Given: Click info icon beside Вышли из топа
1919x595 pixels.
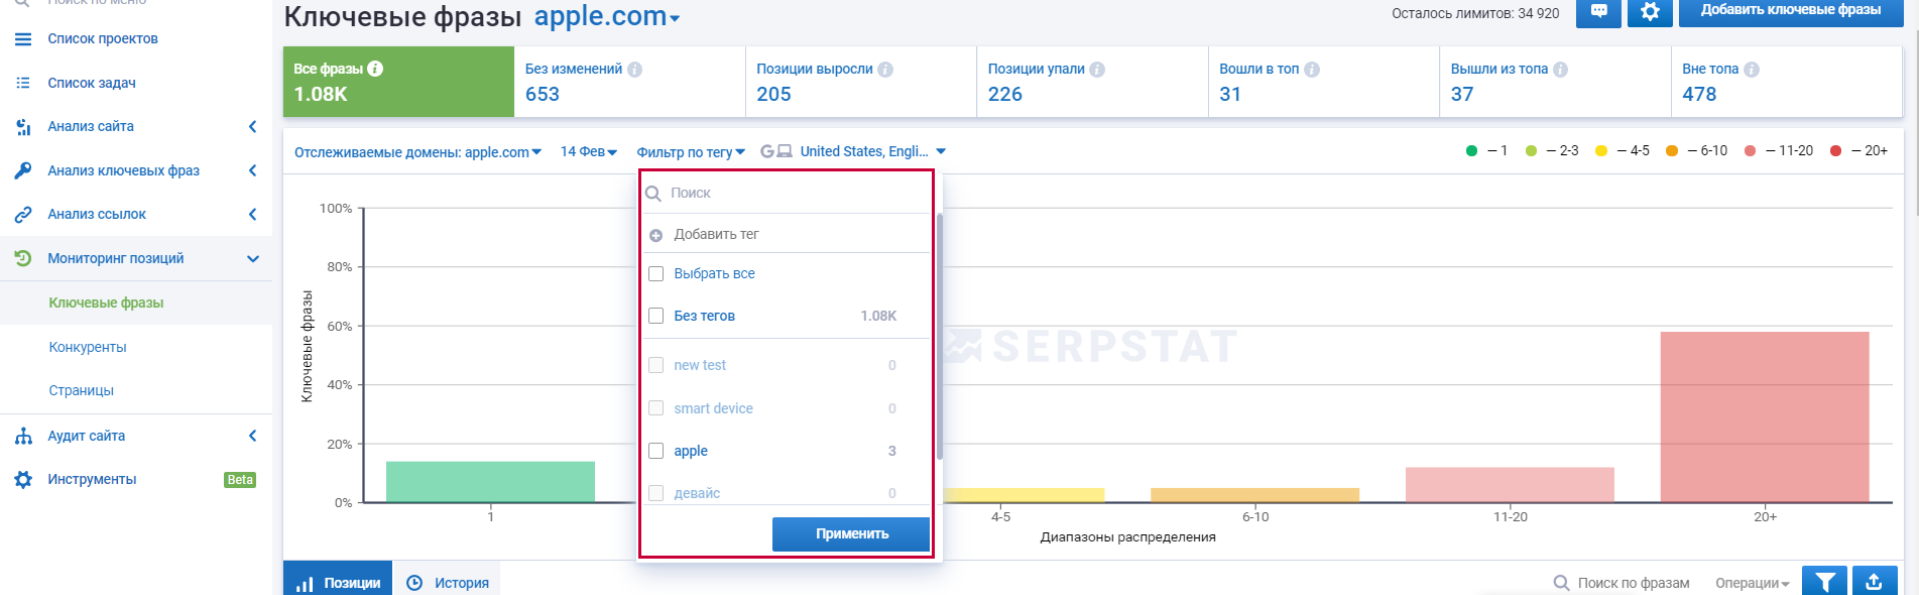Looking at the screenshot, I should (1560, 69).
